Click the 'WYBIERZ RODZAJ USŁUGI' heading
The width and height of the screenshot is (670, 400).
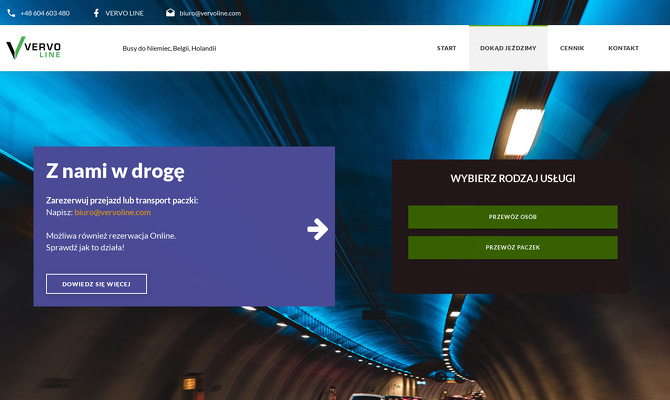coord(512,178)
